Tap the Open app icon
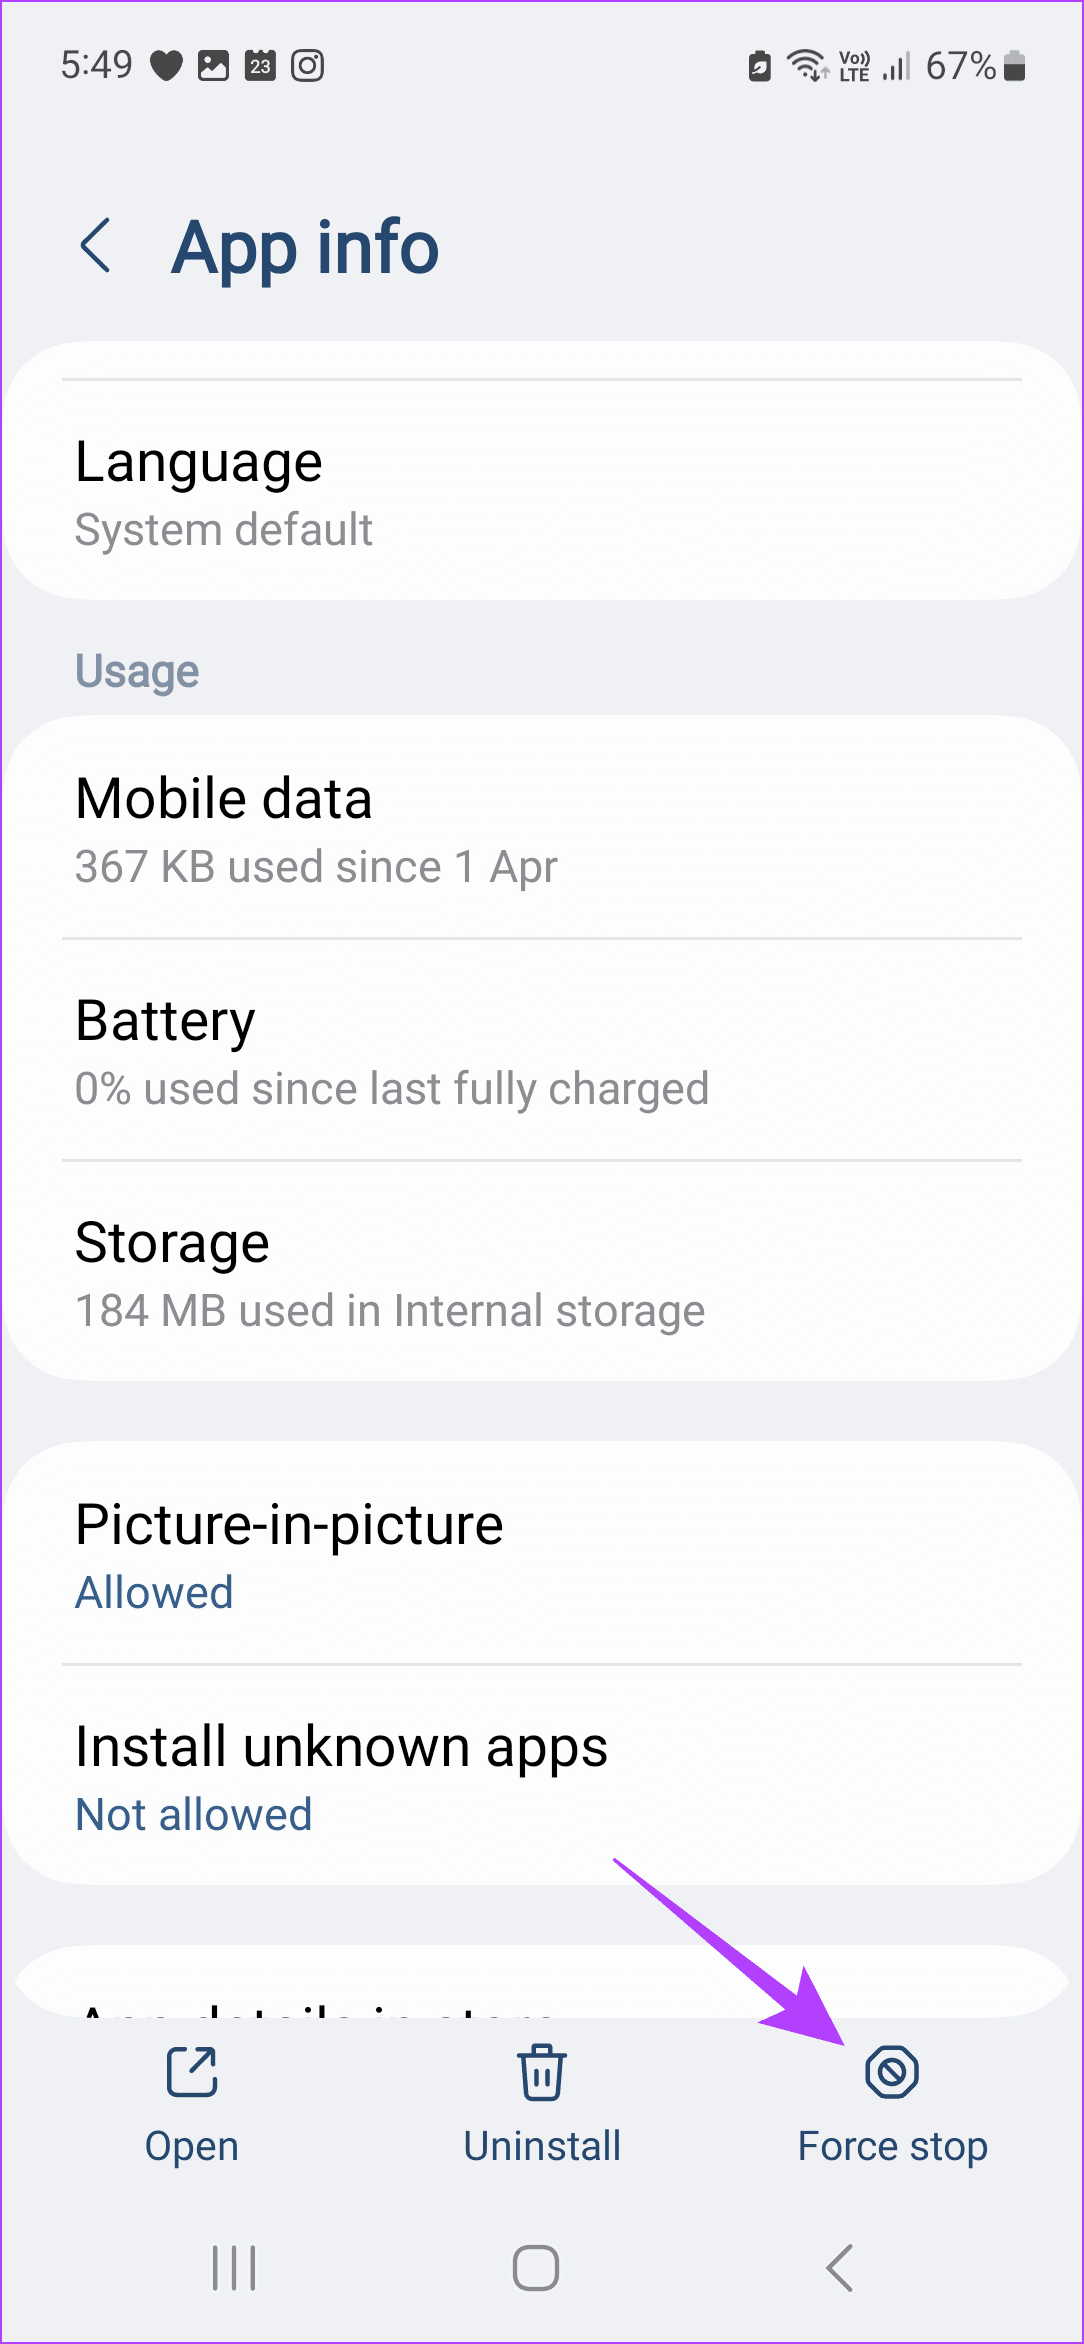 pos(192,2070)
